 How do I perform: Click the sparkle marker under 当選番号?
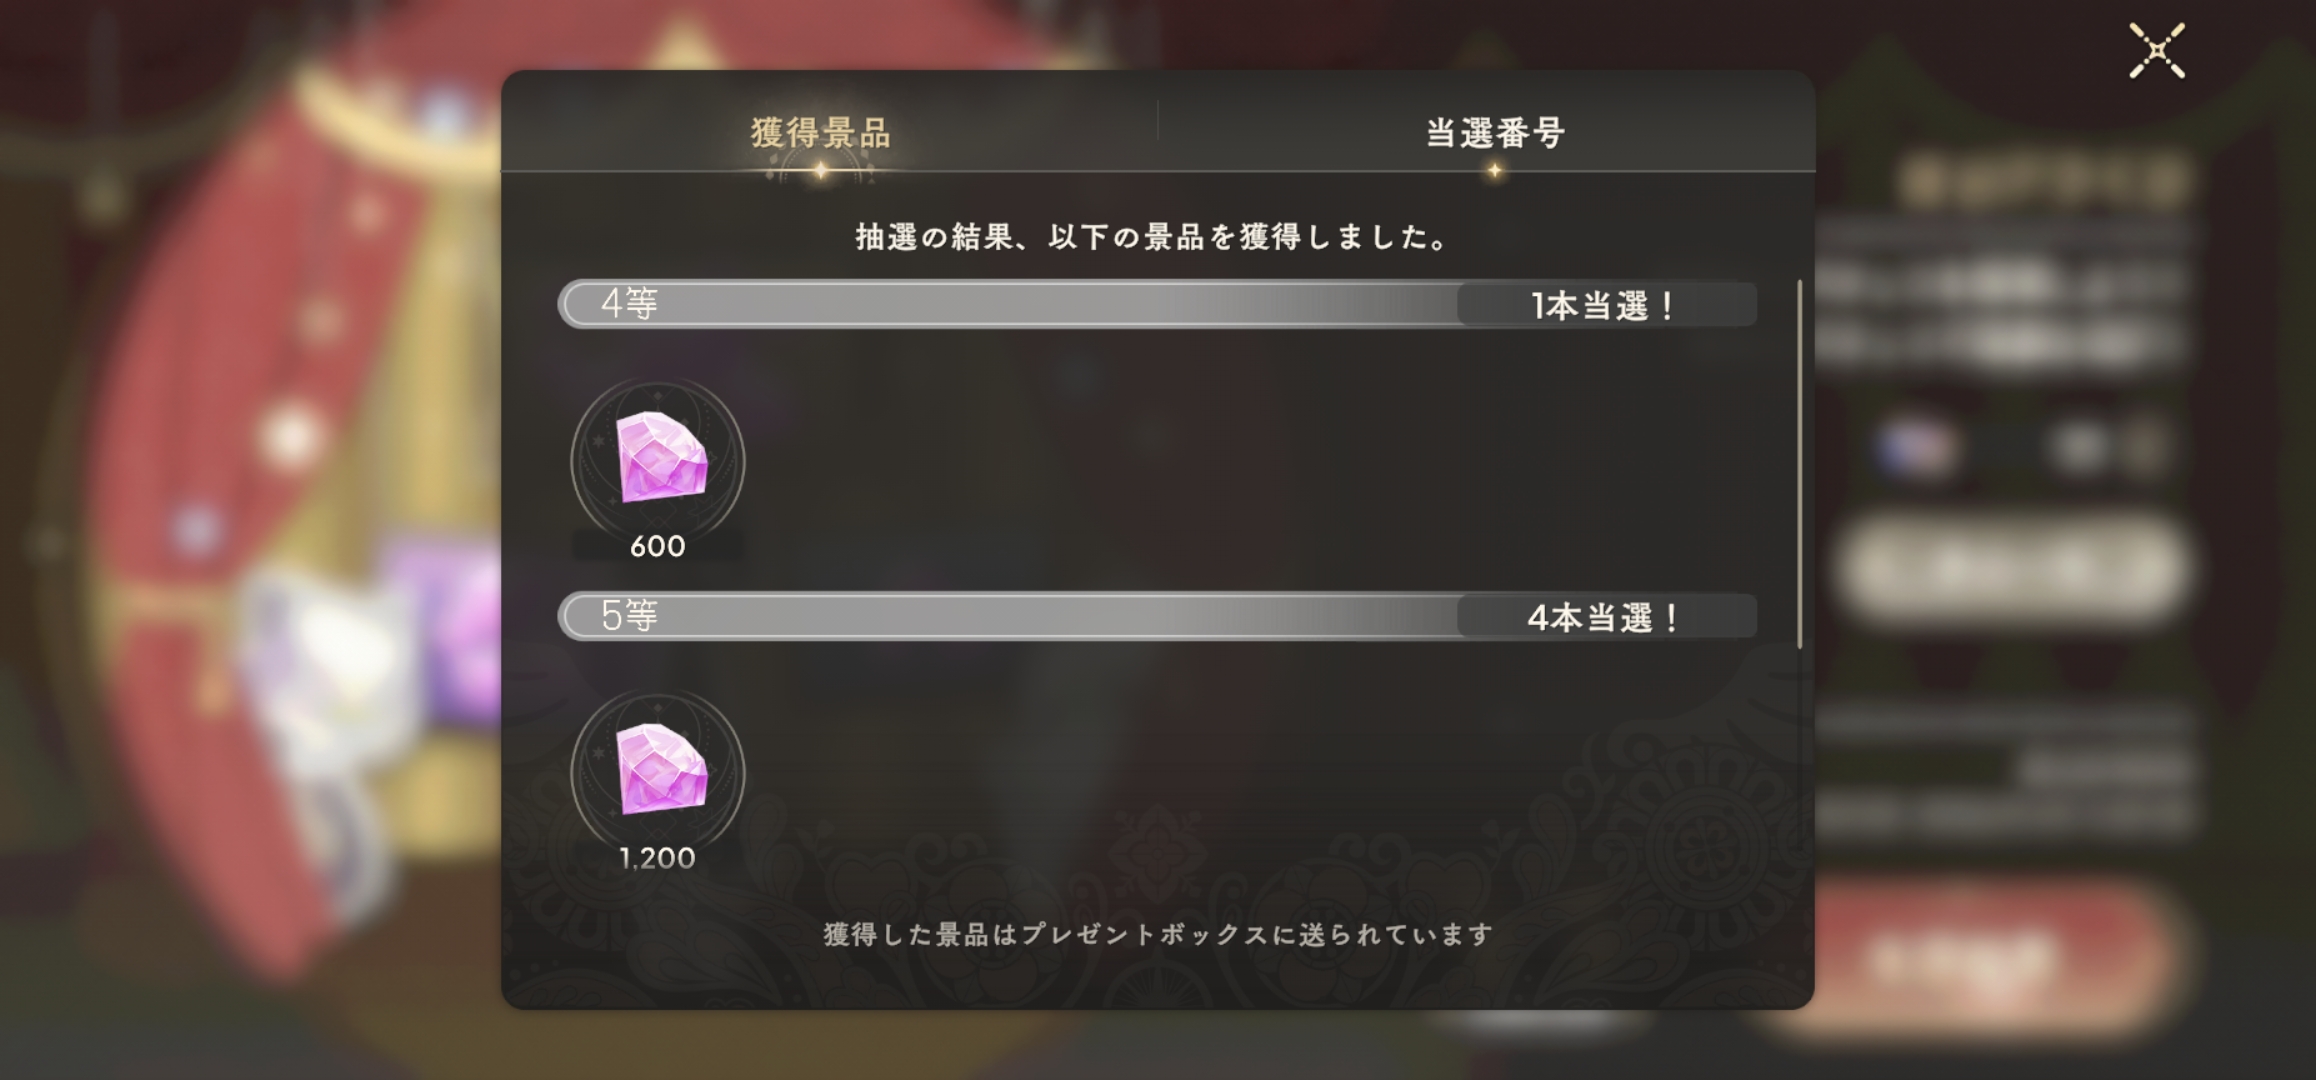pyautogui.click(x=1494, y=171)
